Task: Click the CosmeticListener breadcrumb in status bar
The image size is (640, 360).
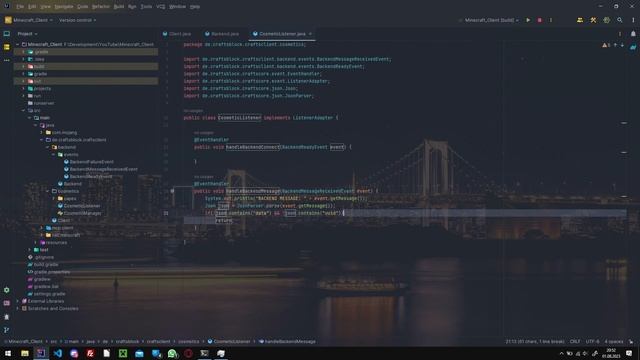Action: coord(229,341)
